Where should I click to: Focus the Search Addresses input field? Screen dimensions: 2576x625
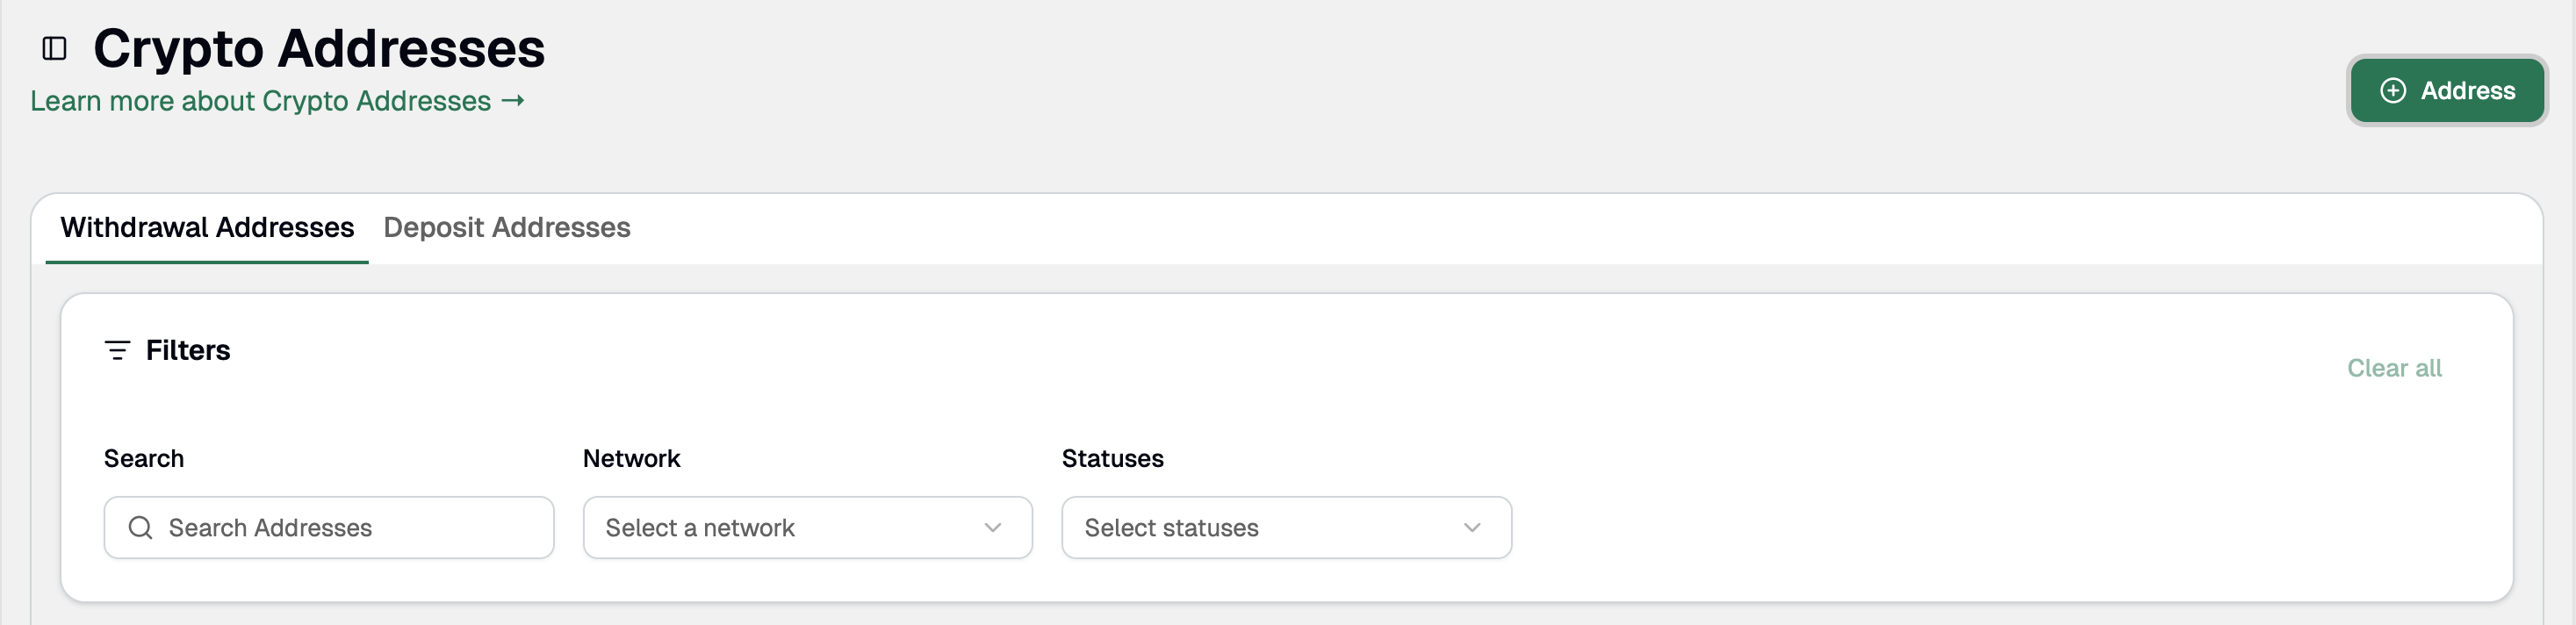point(328,527)
